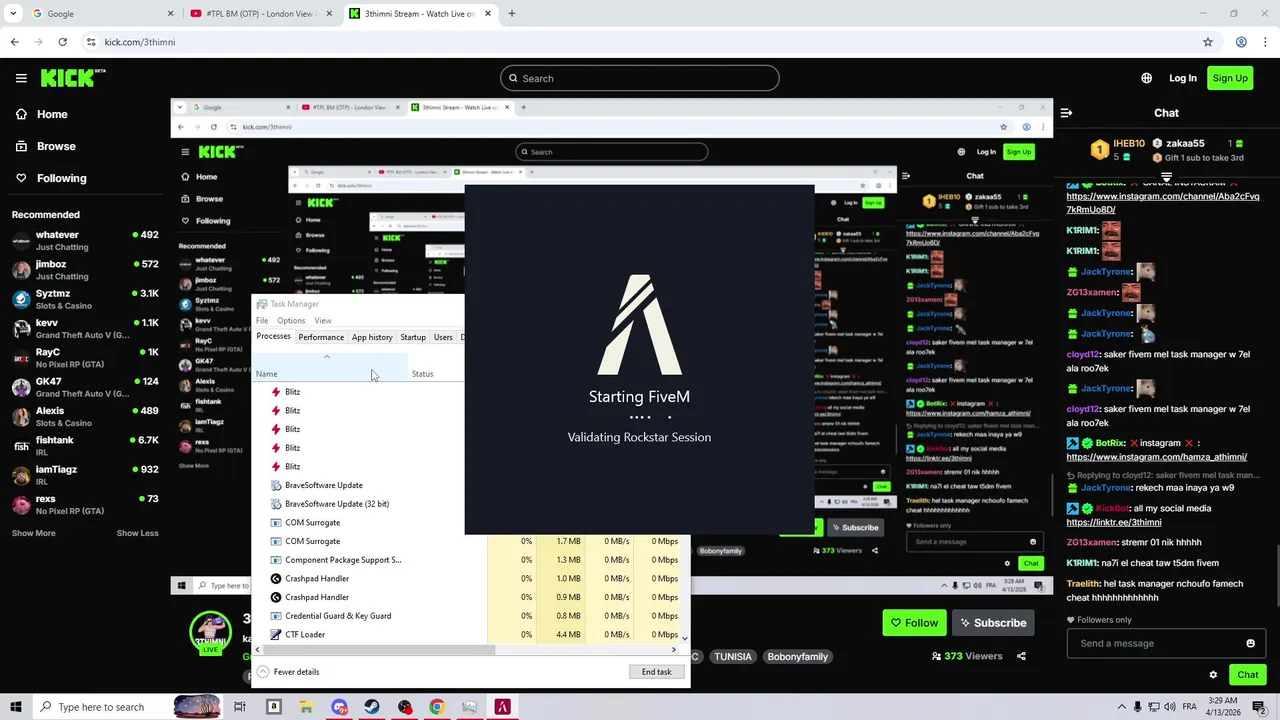
Task: Open the language globe selector
Action: (1146, 78)
